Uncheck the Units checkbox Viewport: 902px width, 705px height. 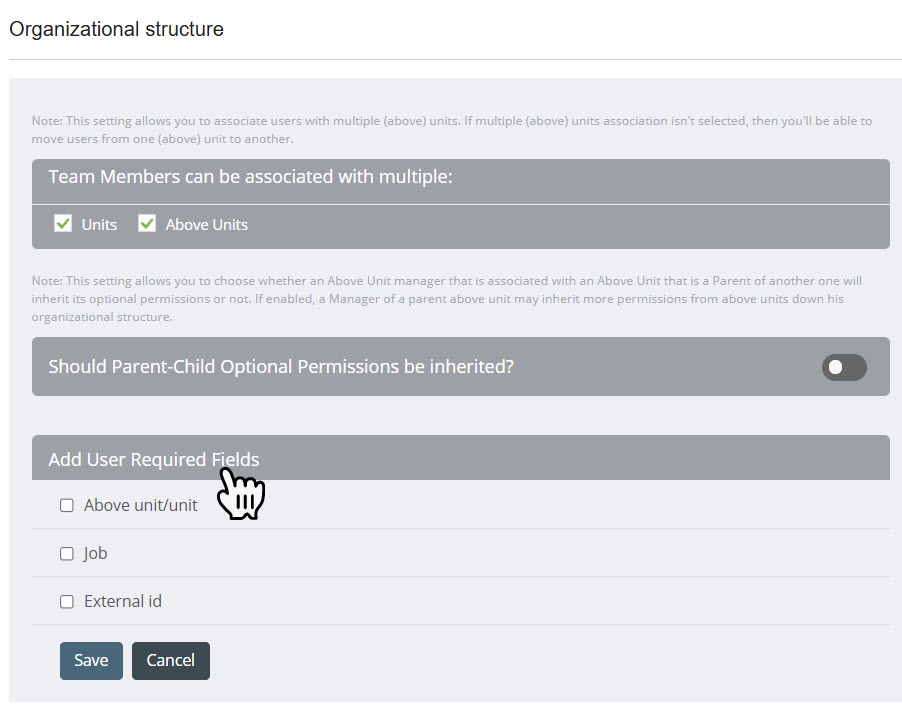[x=63, y=224]
